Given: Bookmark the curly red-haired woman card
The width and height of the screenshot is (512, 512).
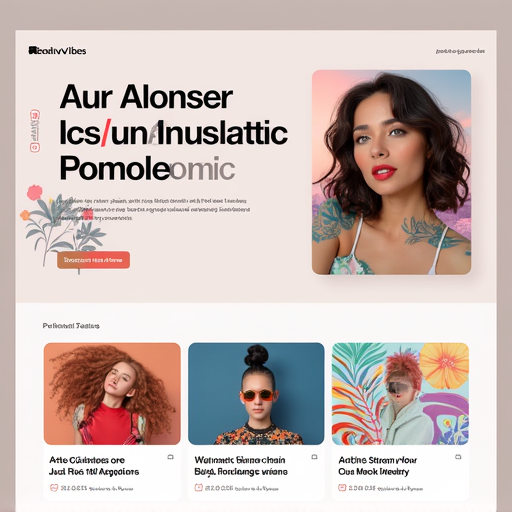Looking at the screenshot, I should point(170,457).
